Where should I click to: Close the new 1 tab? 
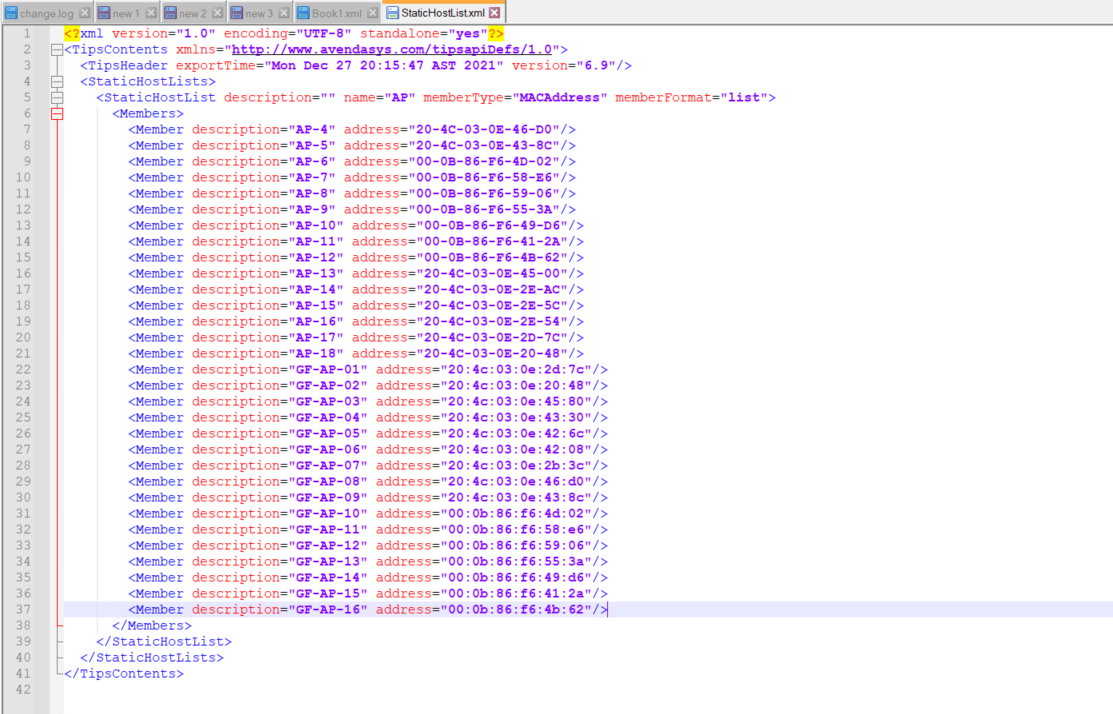pos(151,13)
